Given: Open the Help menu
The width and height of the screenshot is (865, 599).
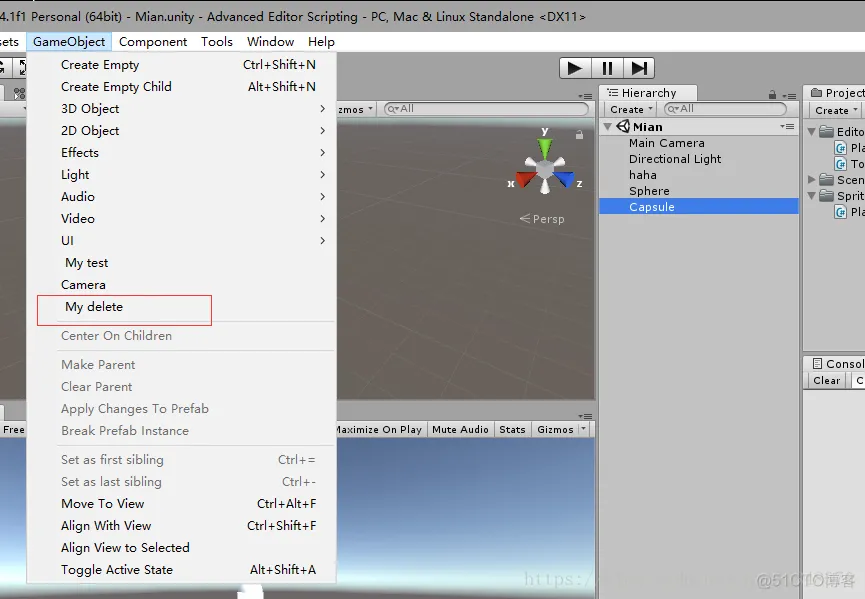Looking at the screenshot, I should 321,42.
